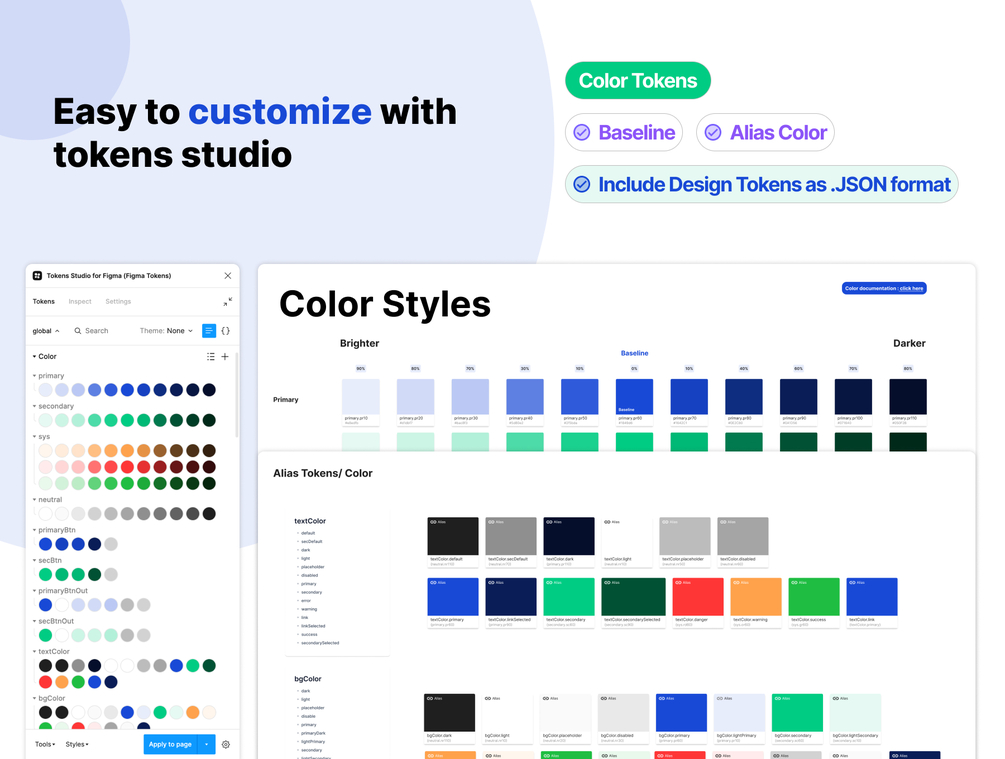This screenshot has height=759, width=1005.
Task: Collapse the primaryBtn token group
Action: click(35, 530)
